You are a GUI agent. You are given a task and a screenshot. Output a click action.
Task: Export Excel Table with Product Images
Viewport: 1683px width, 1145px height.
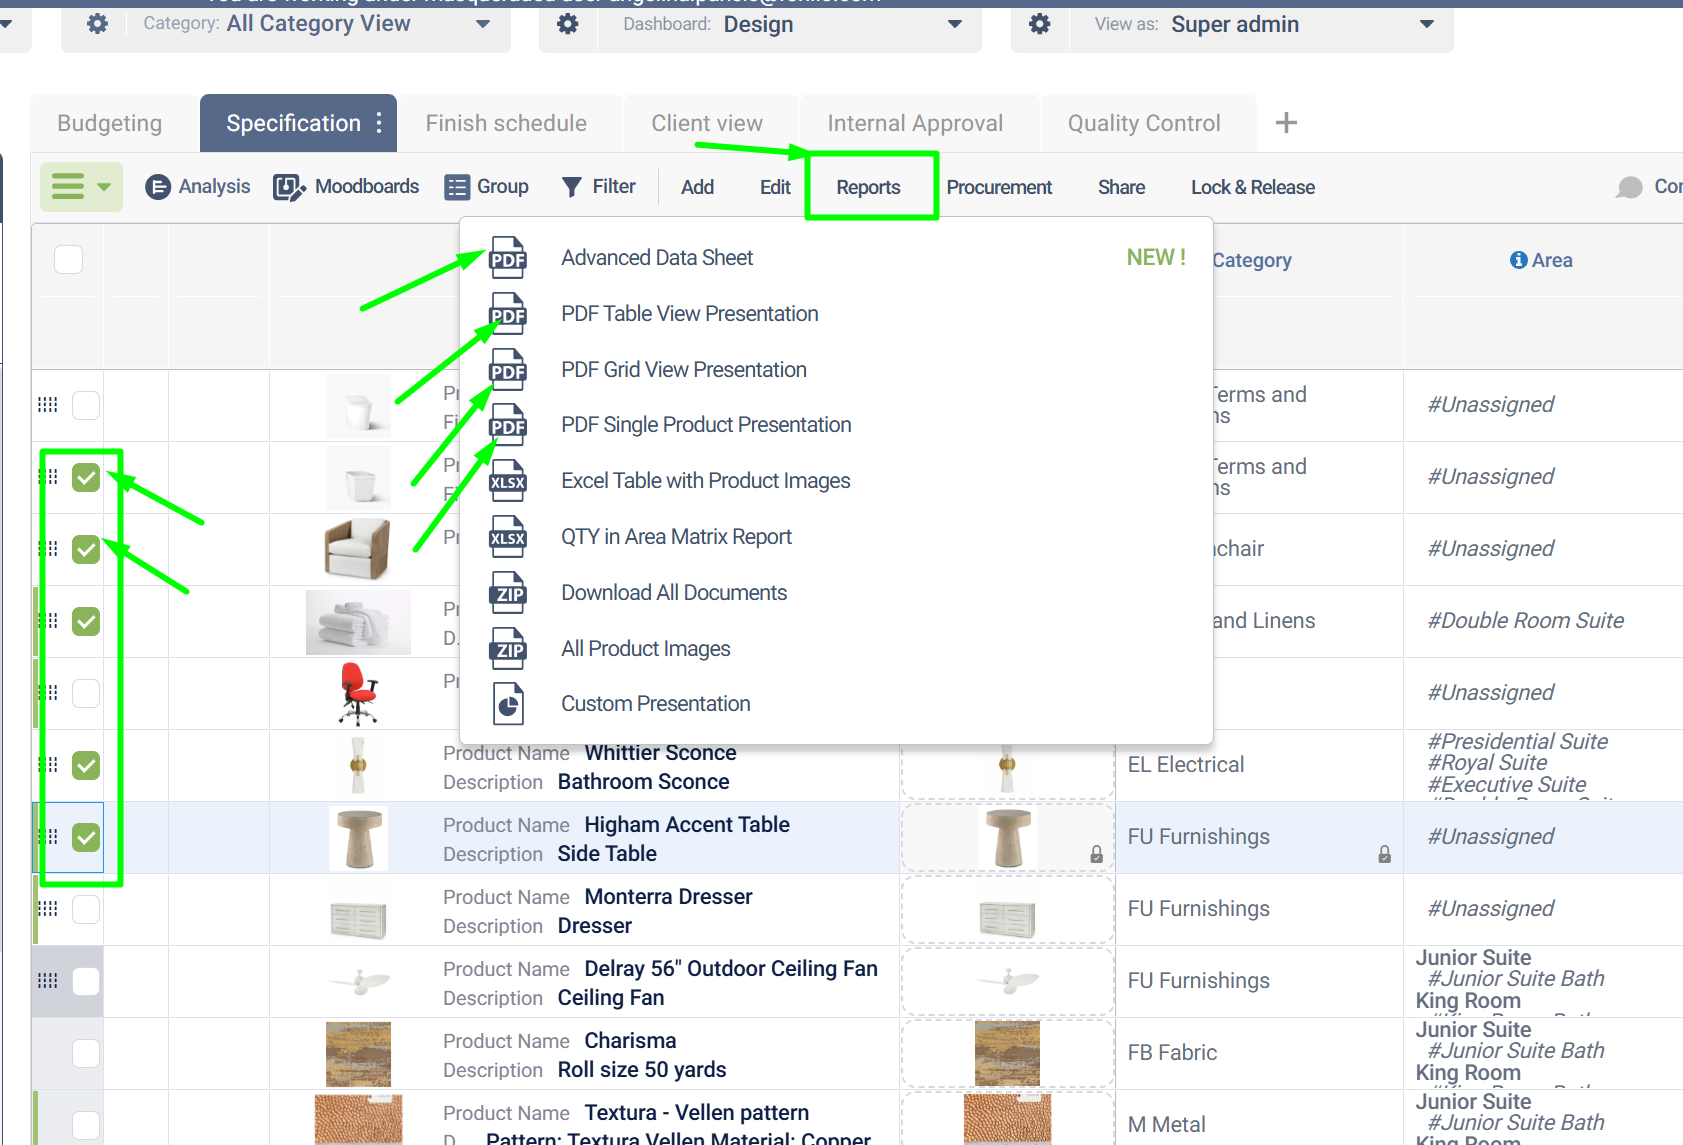click(x=705, y=480)
